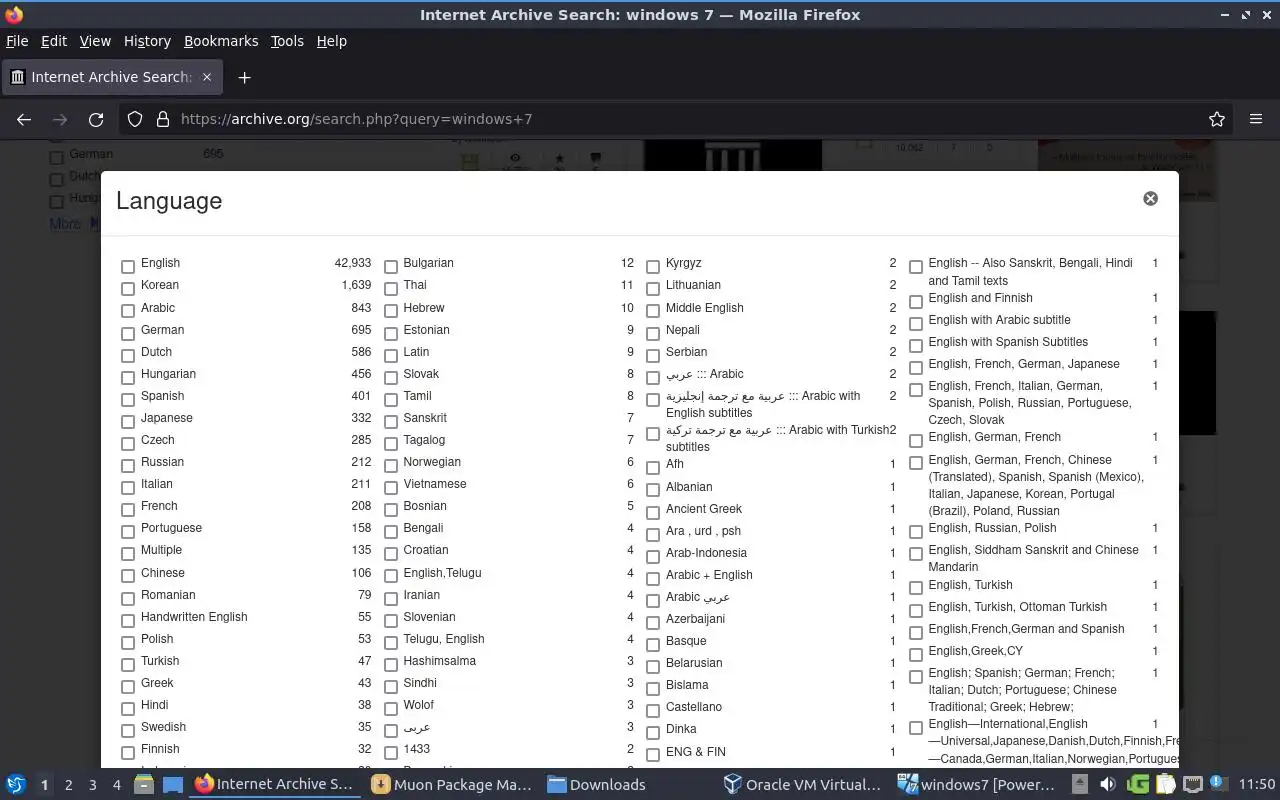Check the Hebrew language checkbox

coord(391,311)
